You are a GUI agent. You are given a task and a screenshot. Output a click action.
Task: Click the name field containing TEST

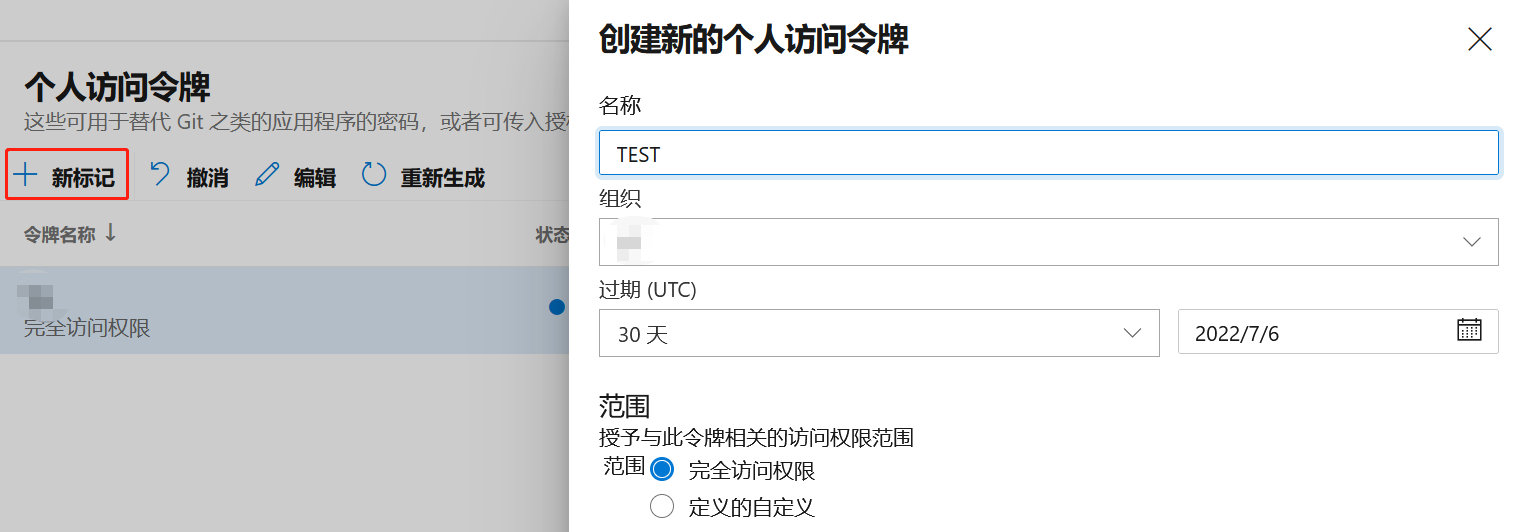click(x=1048, y=153)
